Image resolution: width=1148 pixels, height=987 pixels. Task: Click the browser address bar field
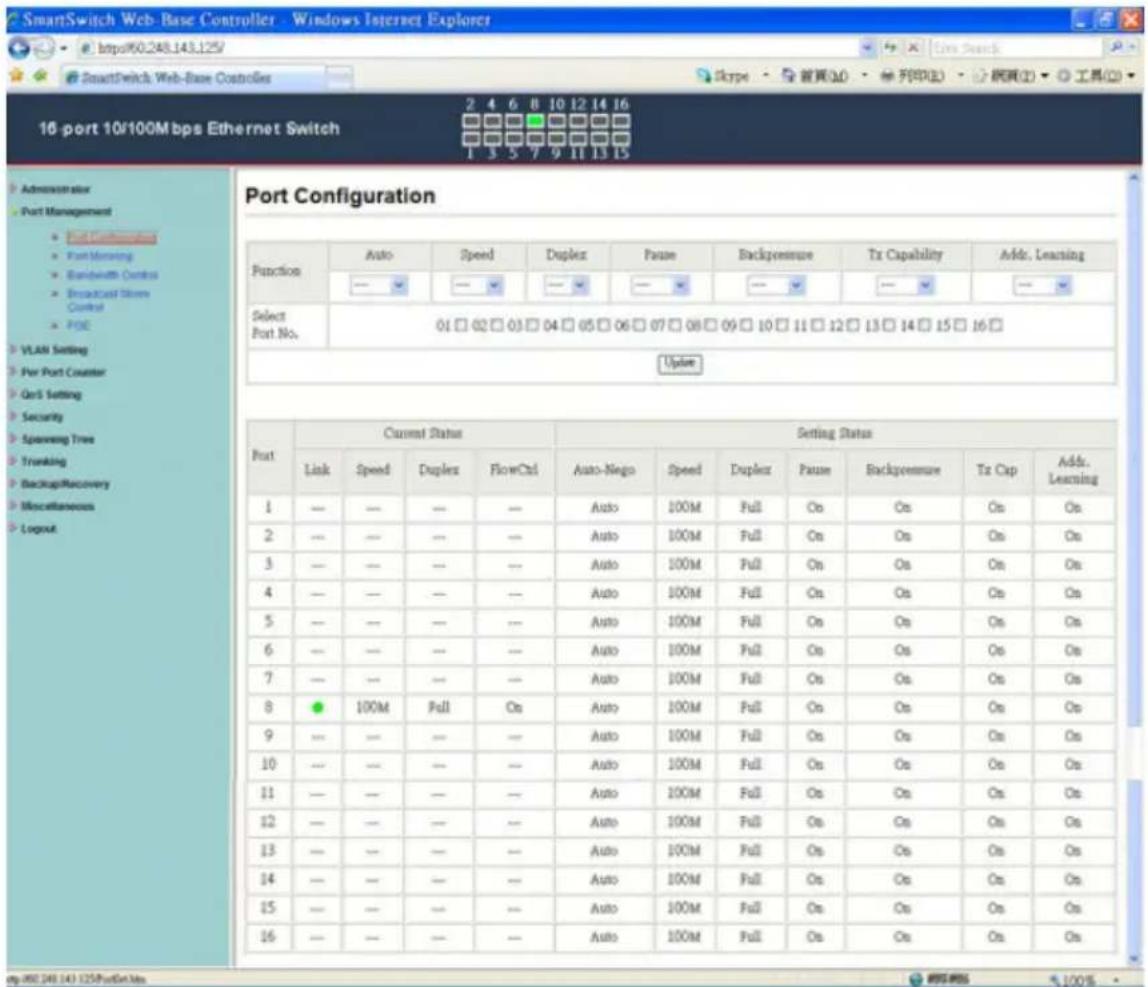click(x=469, y=48)
